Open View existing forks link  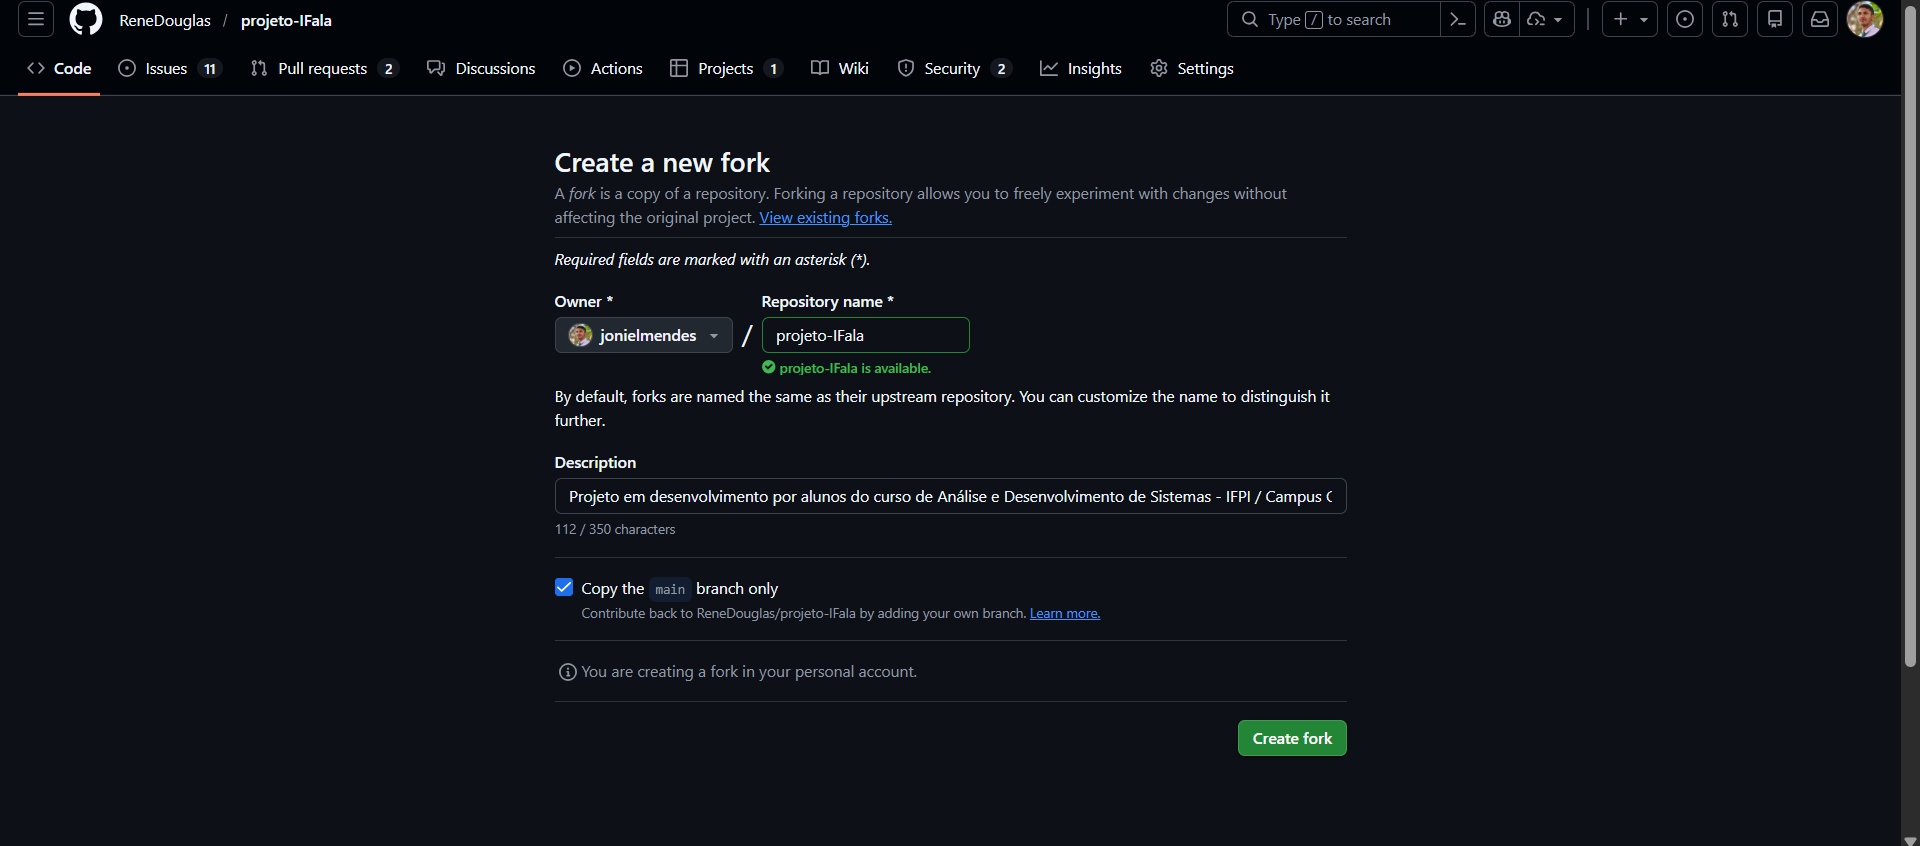point(825,217)
